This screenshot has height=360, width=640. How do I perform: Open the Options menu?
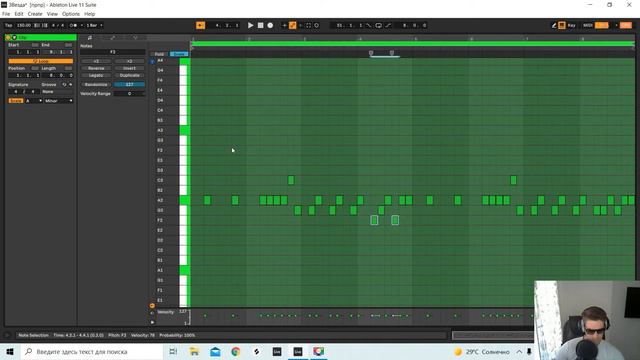(71, 14)
